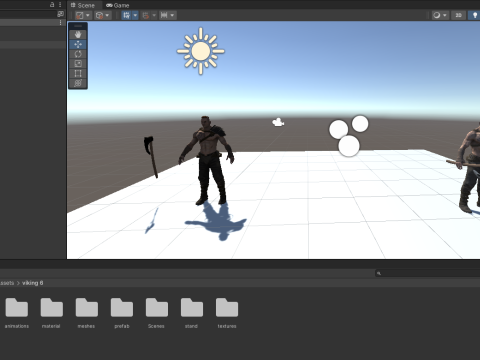The width and height of the screenshot is (480, 360).
Task: Toggle the handle rotation (global/local) button
Action: 99,15
